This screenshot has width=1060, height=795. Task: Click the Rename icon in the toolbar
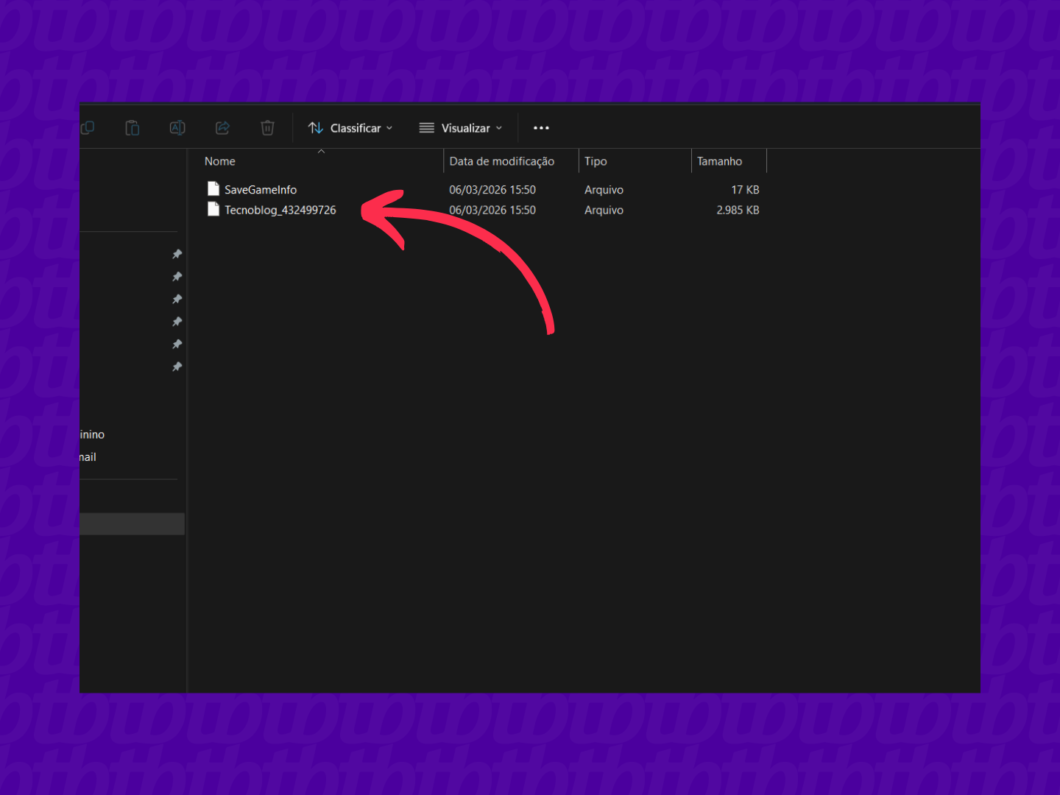click(x=177, y=128)
